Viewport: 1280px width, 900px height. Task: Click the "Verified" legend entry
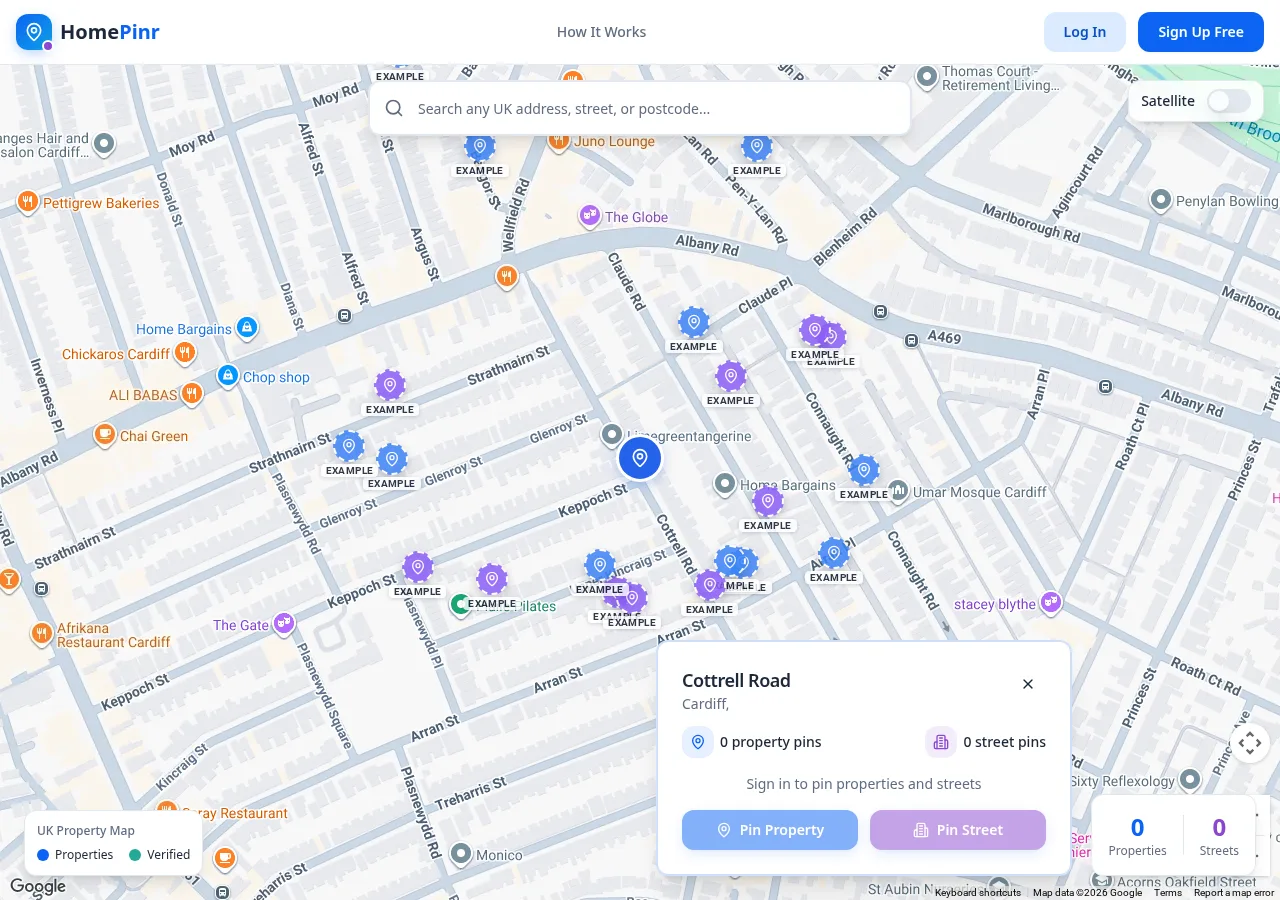click(x=159, y=855)
